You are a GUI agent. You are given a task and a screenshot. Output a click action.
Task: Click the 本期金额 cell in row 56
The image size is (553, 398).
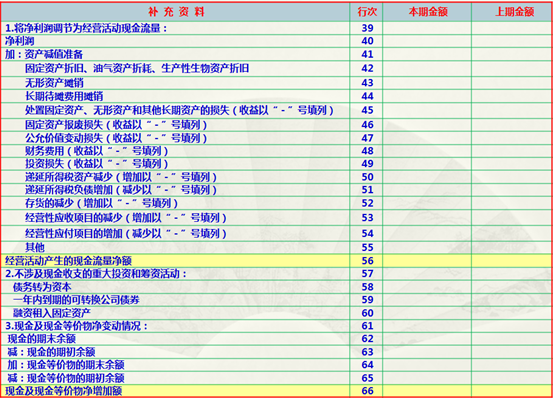427,261
